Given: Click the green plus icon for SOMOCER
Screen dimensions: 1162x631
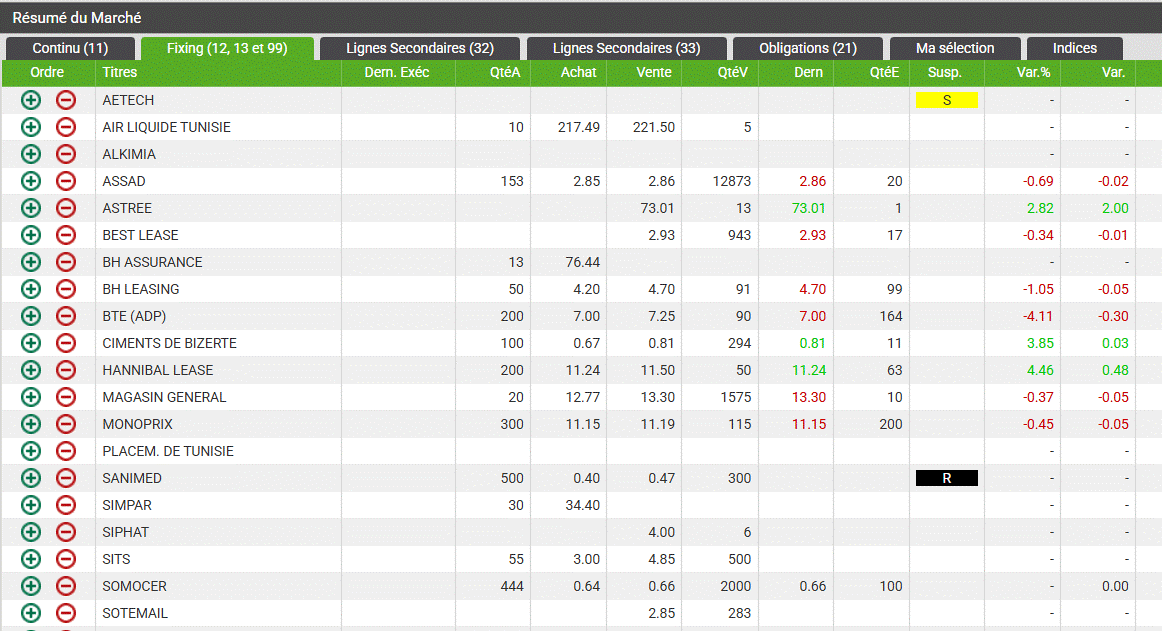Looking at the screenshot, I should click(x=30, y=586).
